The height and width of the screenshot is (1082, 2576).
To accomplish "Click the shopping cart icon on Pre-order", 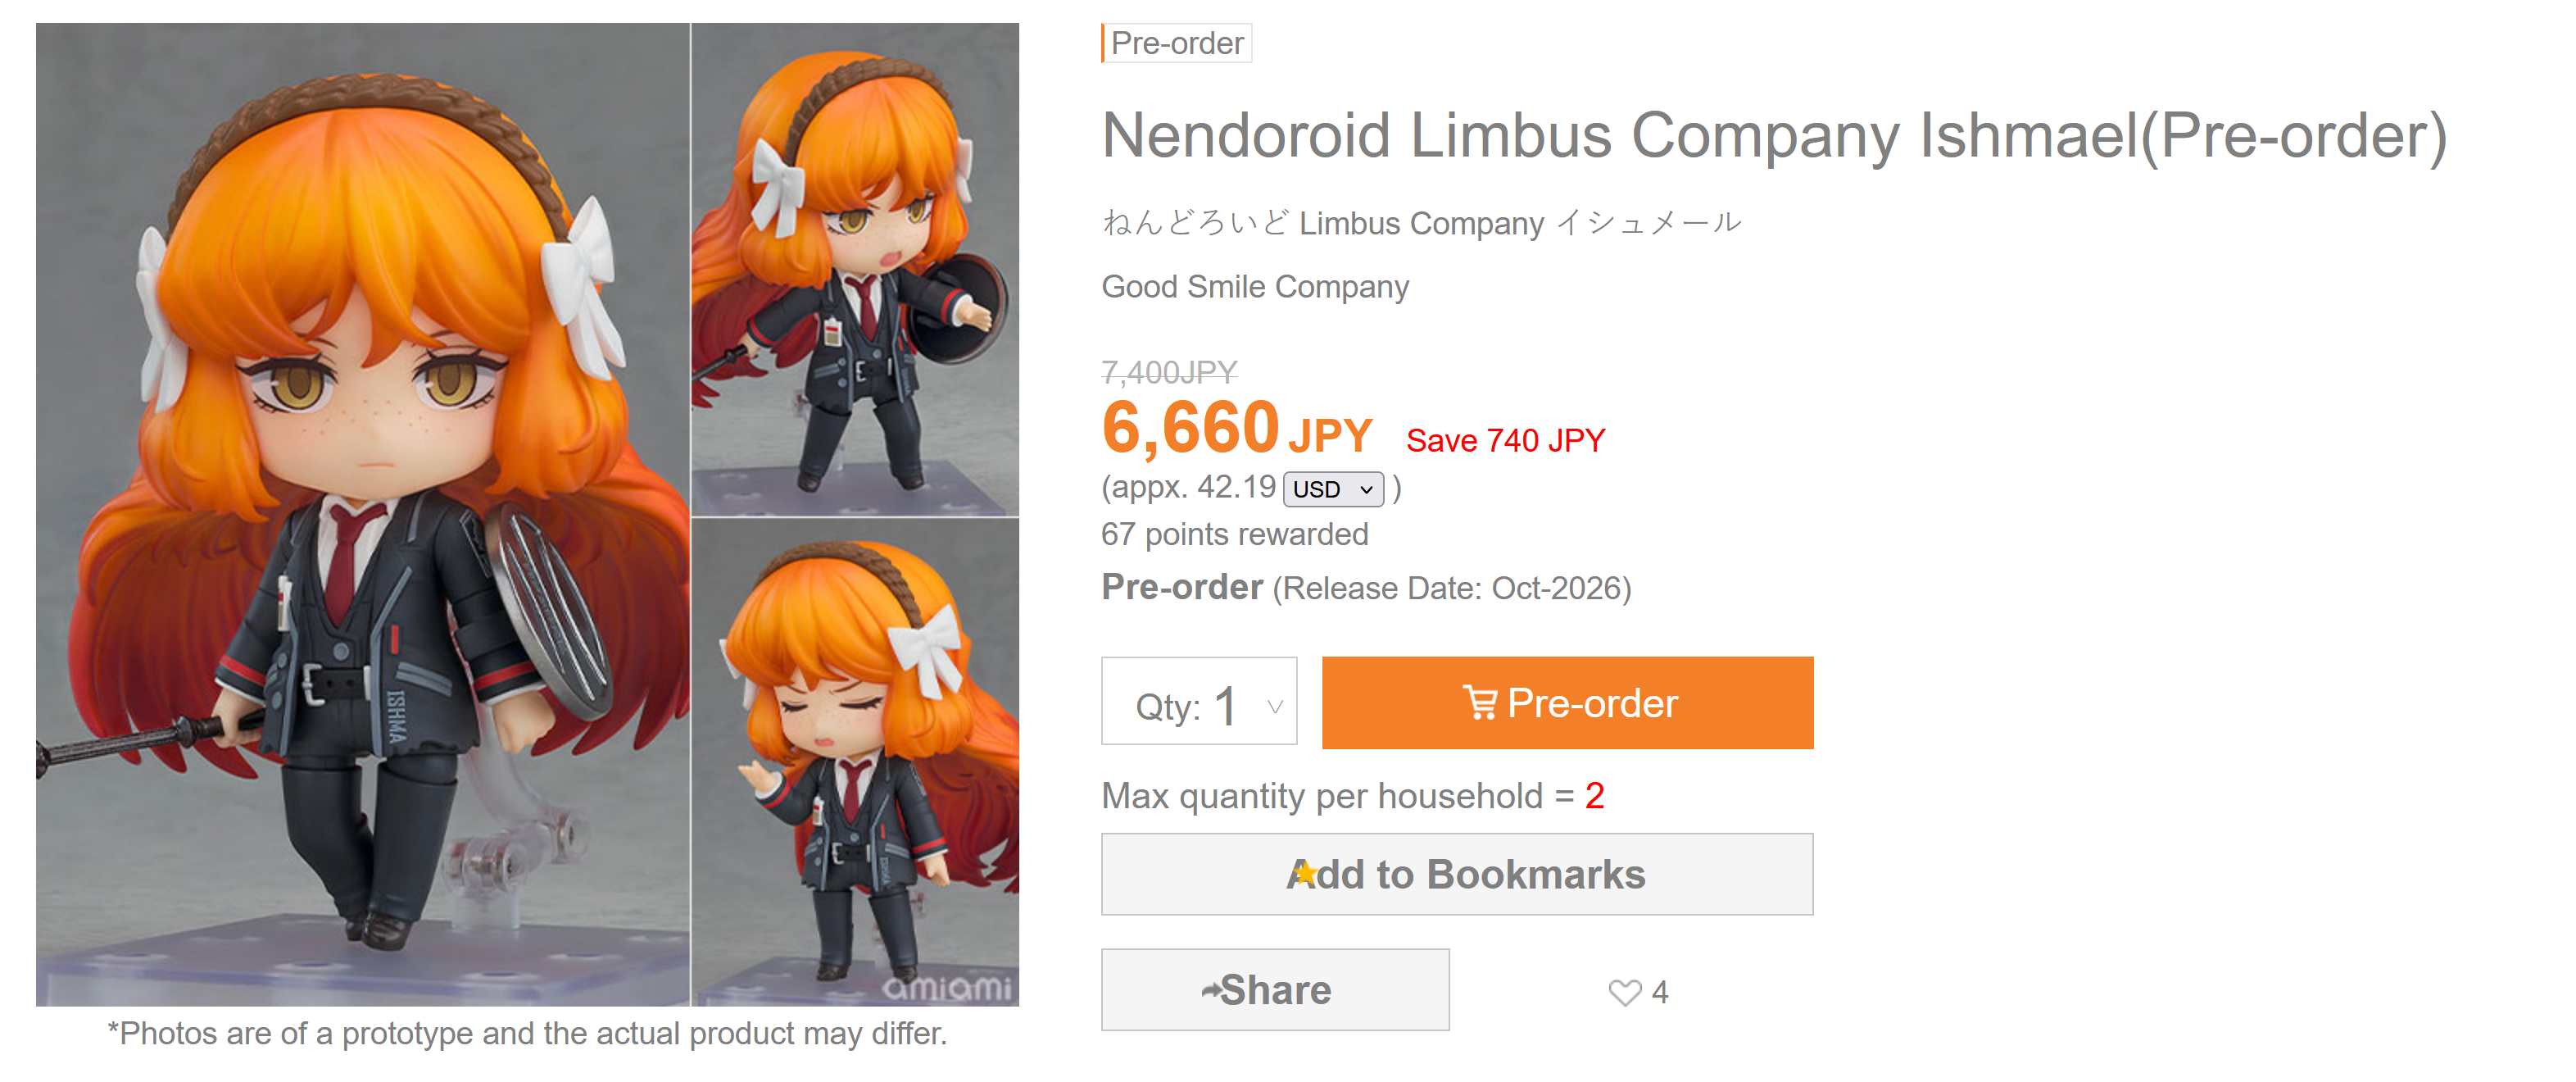I will (1480, 703).
